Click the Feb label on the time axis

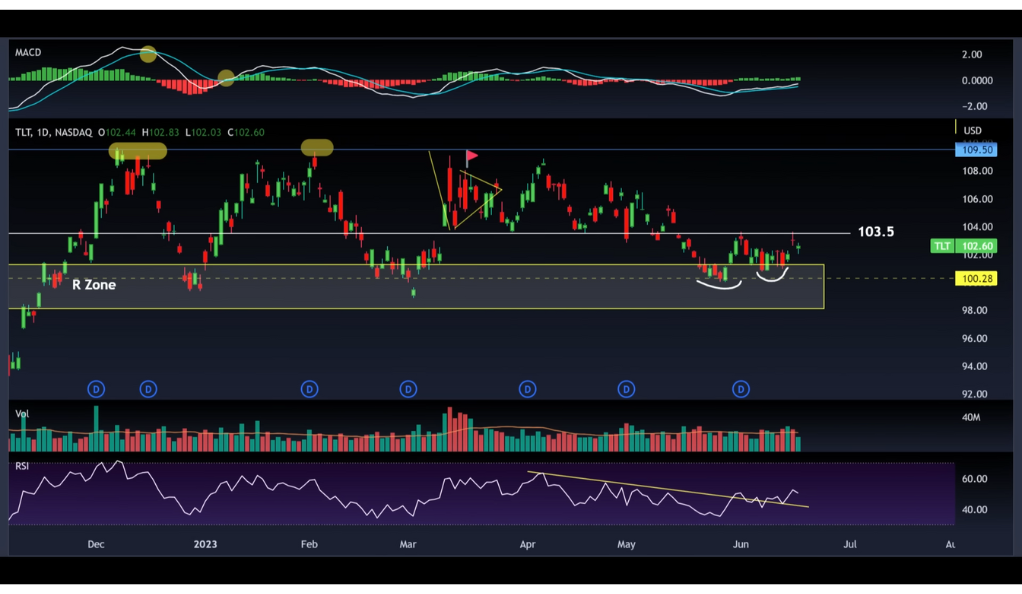(309, 544)
